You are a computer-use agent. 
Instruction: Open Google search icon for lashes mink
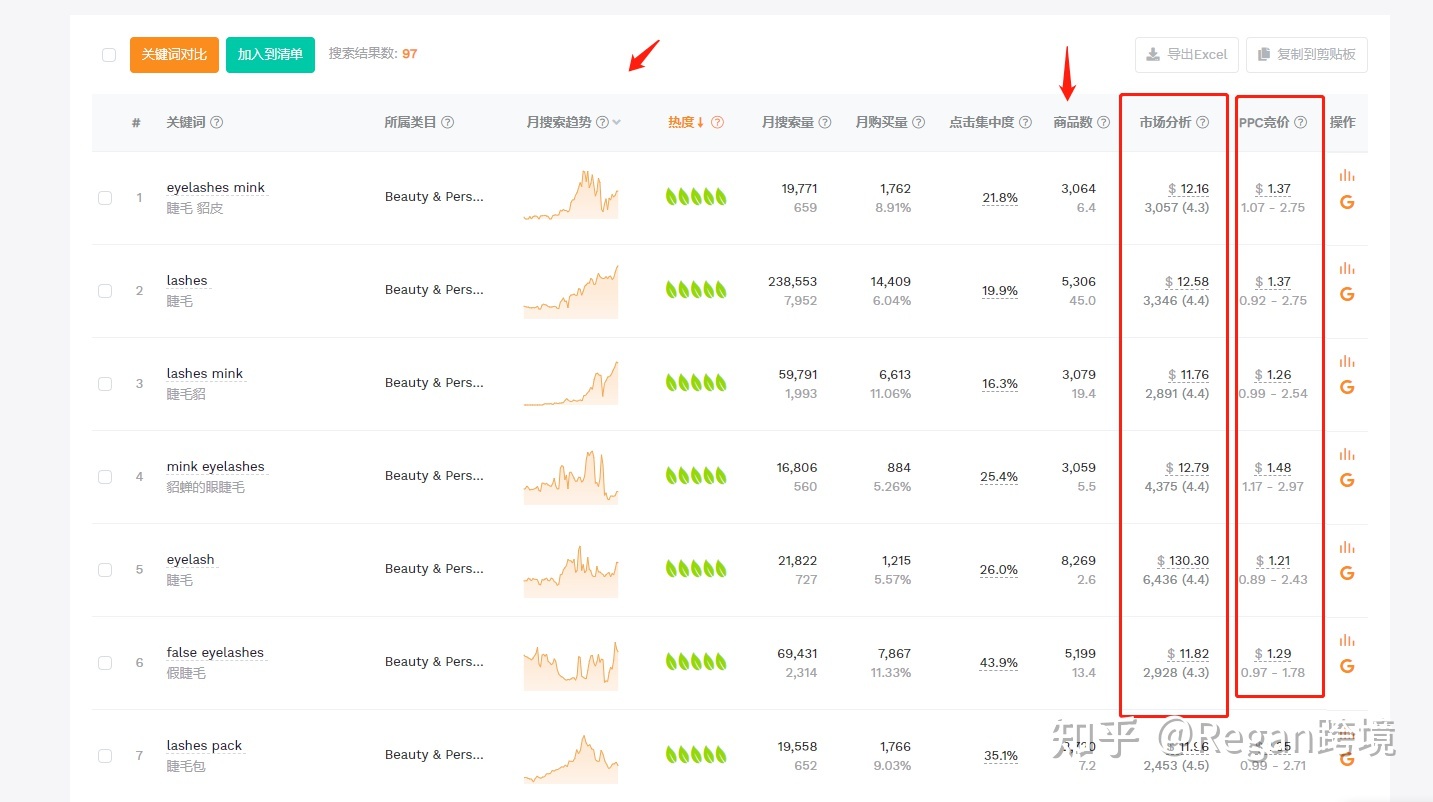1347,387
